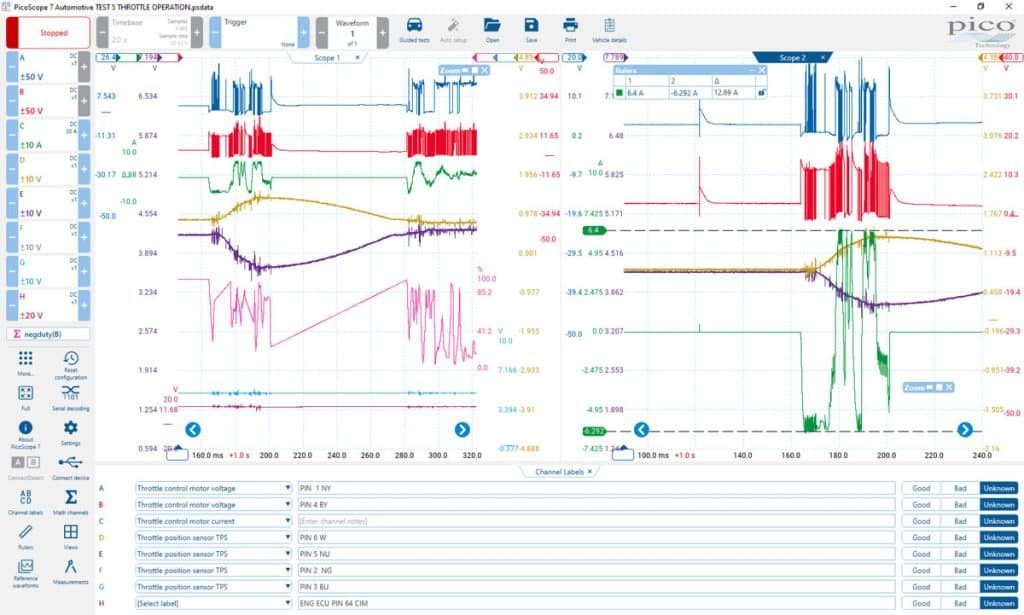Open the Guided tests car icon
Image resolution: width=1024 pixels, height=615 pixels.
point(414,26)
